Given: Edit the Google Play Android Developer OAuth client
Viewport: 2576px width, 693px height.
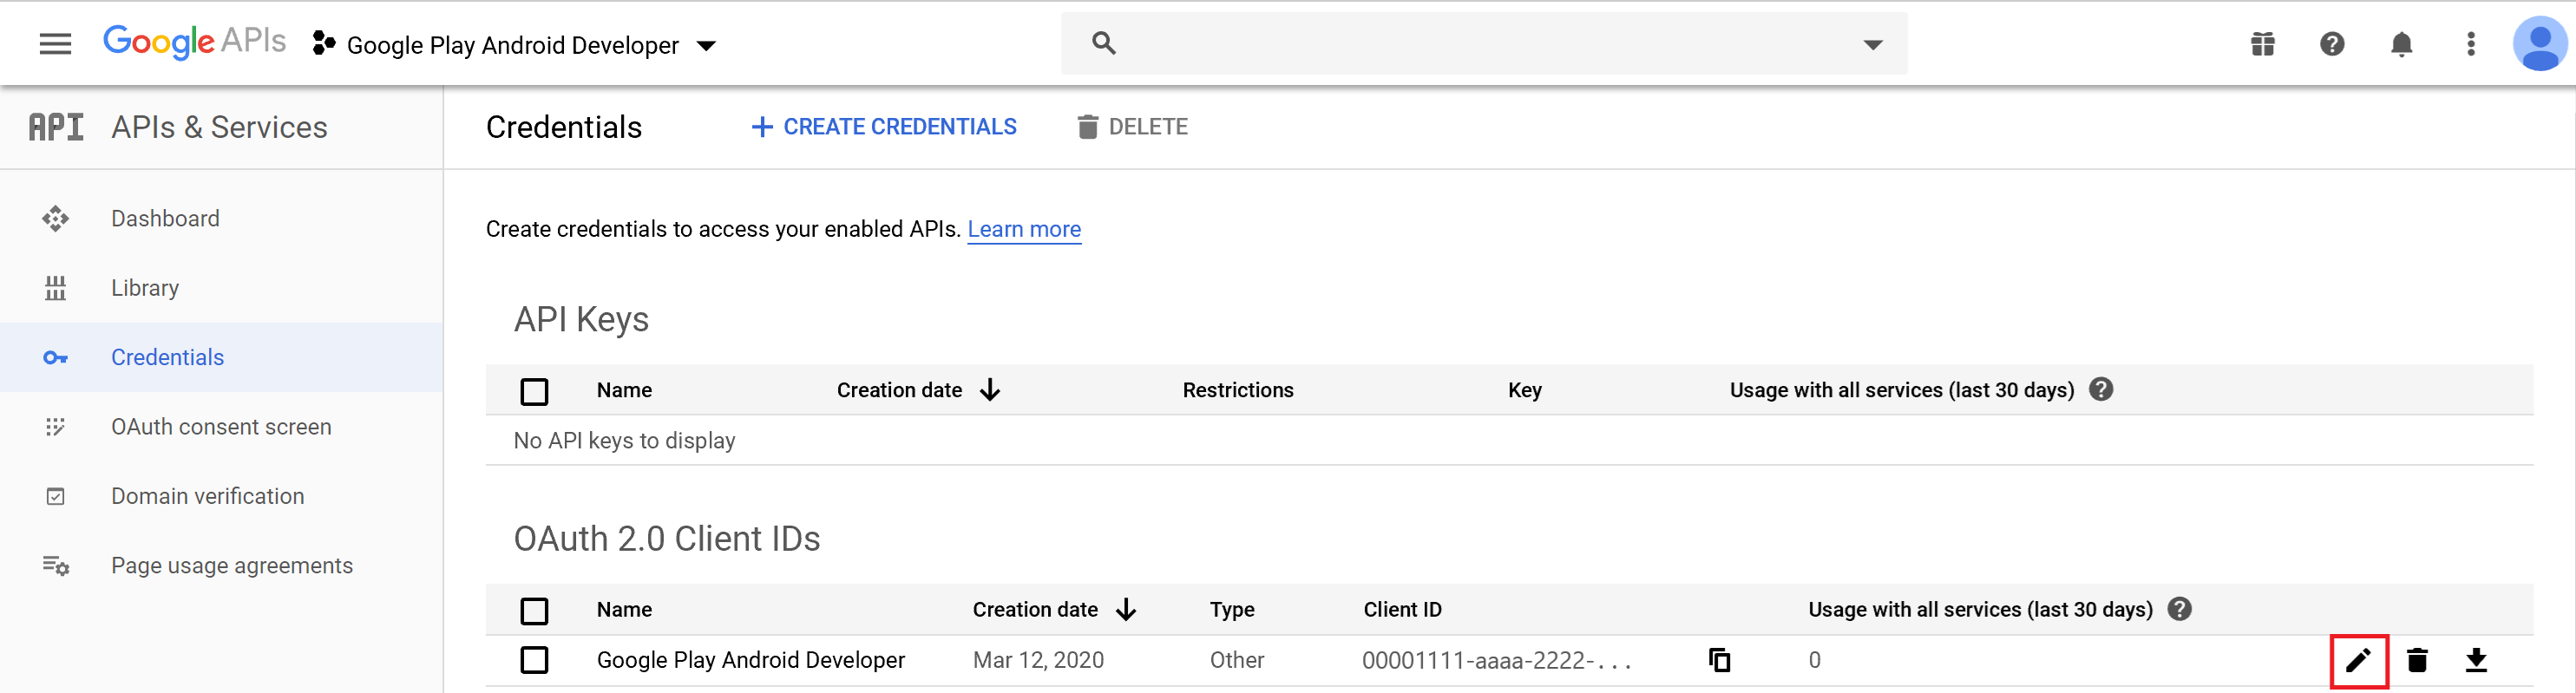Looking at the screenshot, I should click(2358, 660).
